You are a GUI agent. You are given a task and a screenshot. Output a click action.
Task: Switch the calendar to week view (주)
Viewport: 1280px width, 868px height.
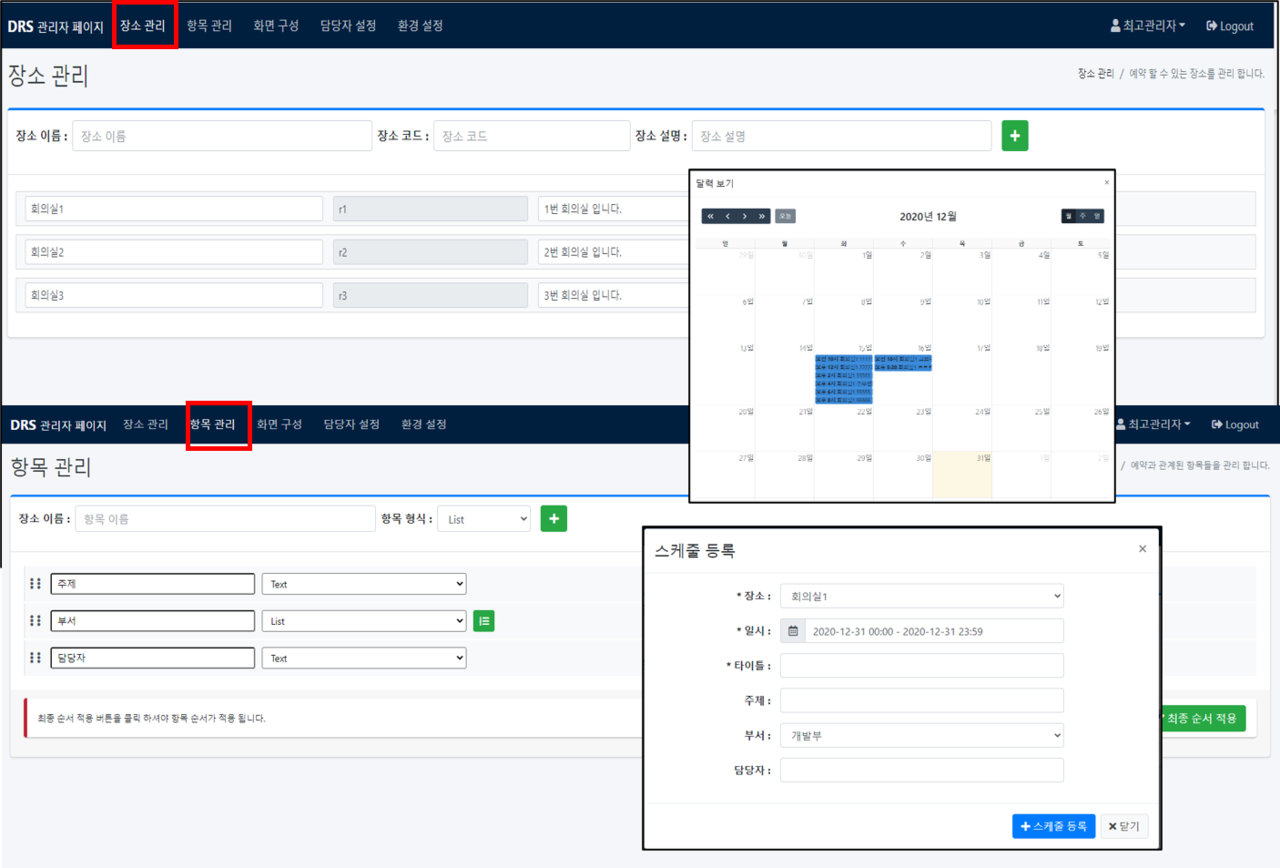[1083, 216]
